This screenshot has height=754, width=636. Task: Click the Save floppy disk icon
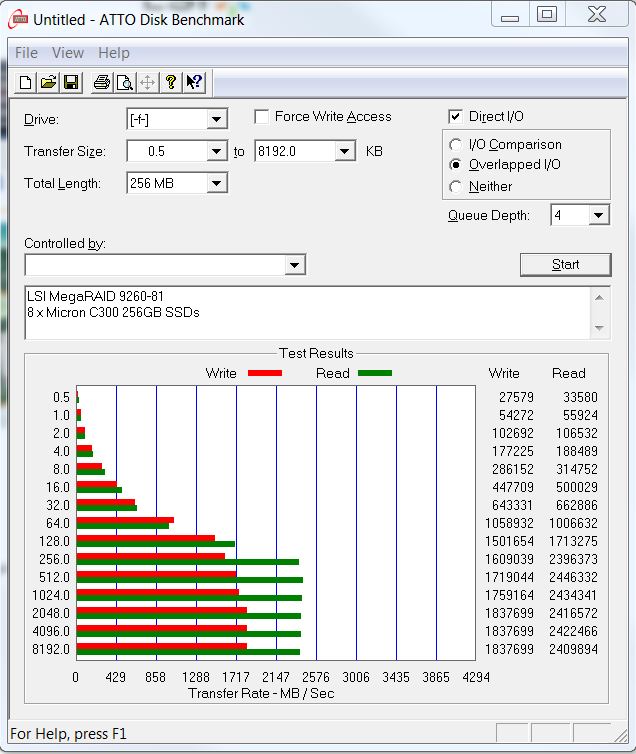(x=71, y=83)
